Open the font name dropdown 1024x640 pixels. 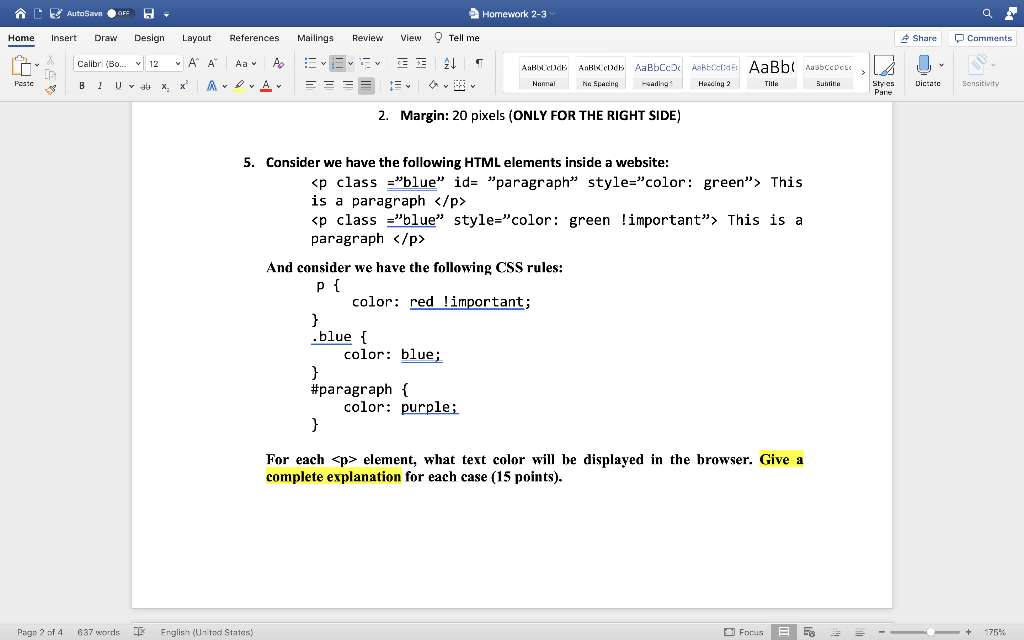[137, 63]
